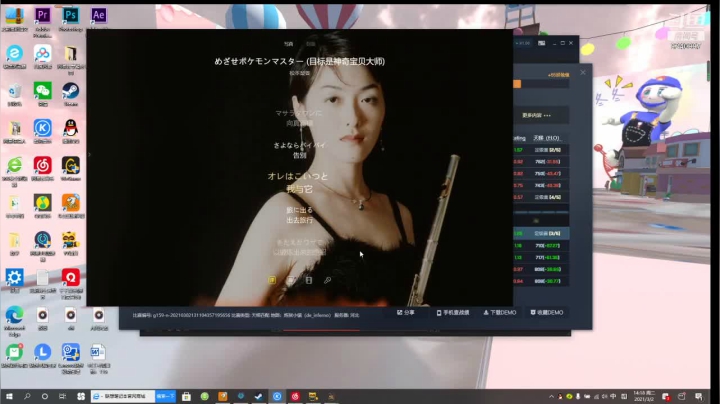720x404 pixels.
Task: Click the playback progress bar under player
Action: (355, 330)
